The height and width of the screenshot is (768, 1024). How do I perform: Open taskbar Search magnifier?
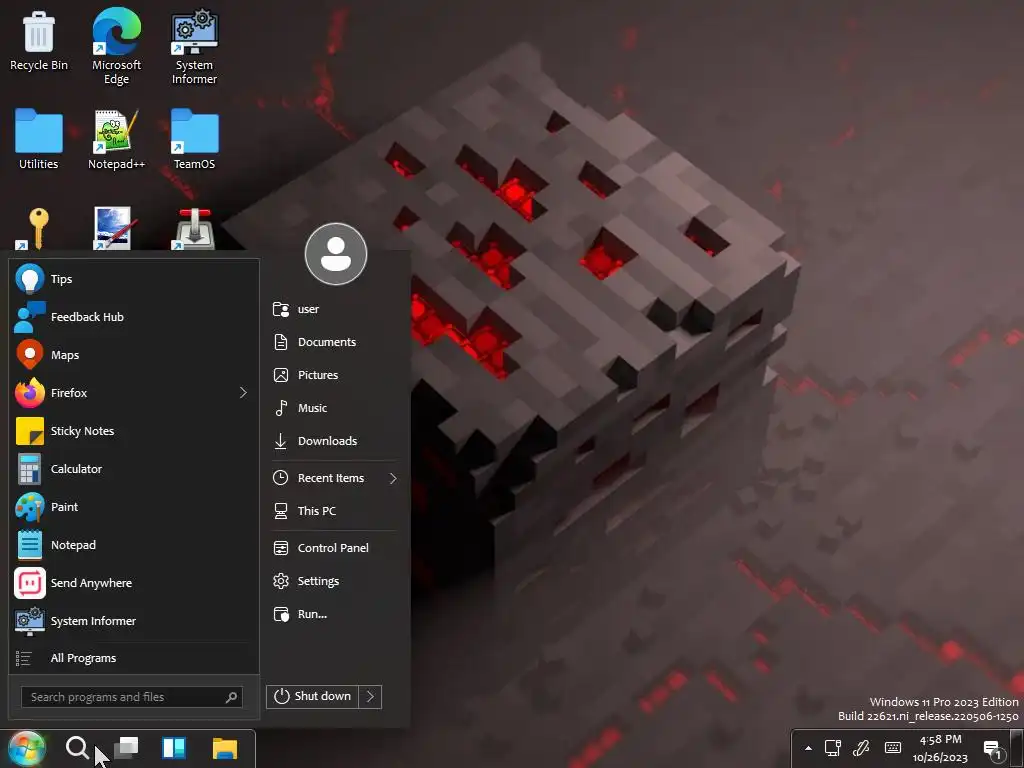(77, 748)
